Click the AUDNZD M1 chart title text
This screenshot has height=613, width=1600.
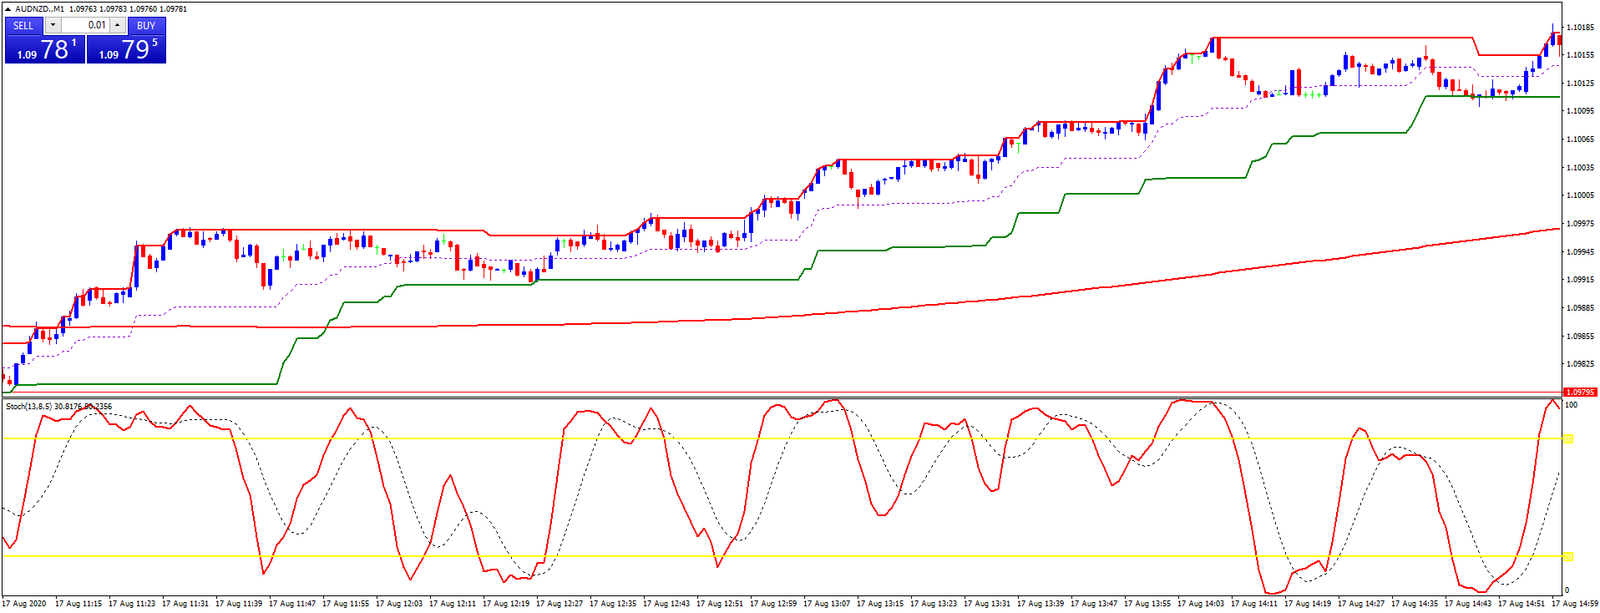coord(40,9)
